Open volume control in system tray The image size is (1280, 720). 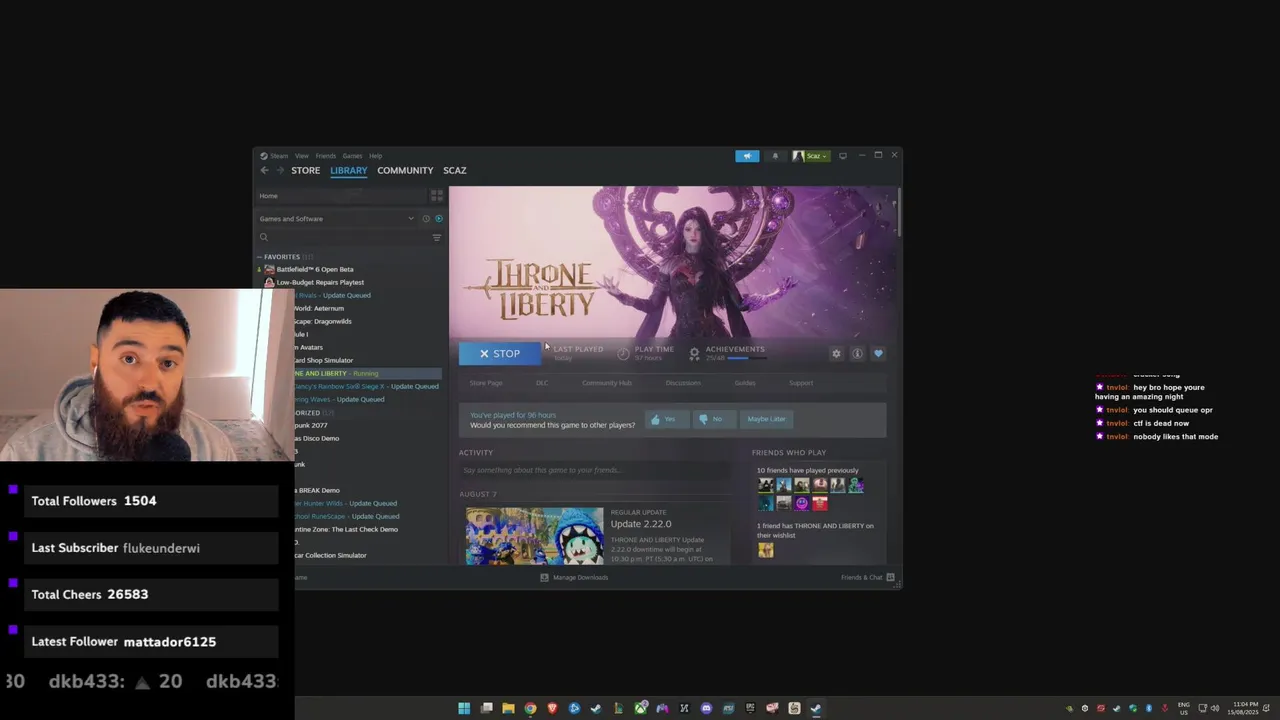(1215, 708)
